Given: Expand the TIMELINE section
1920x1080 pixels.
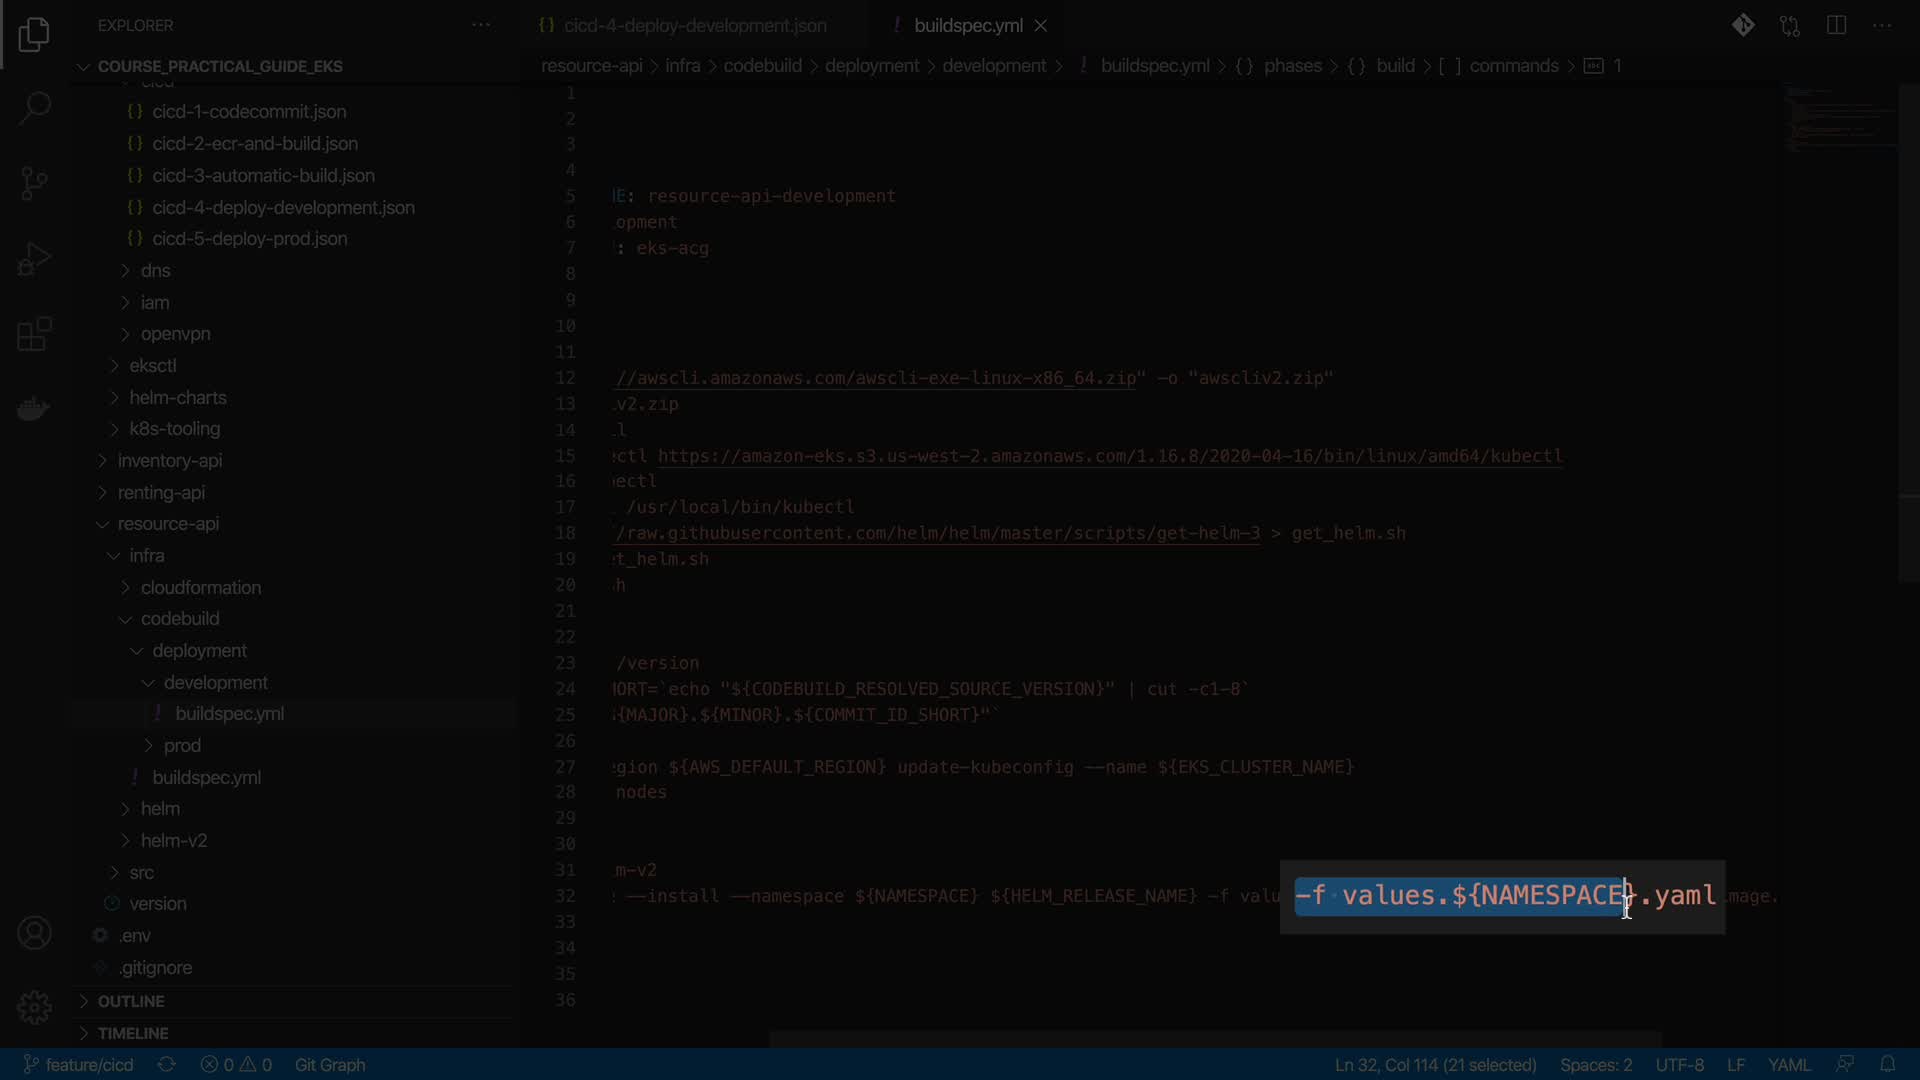Looking at the screenshot, I should click(x=133, y=1033).
